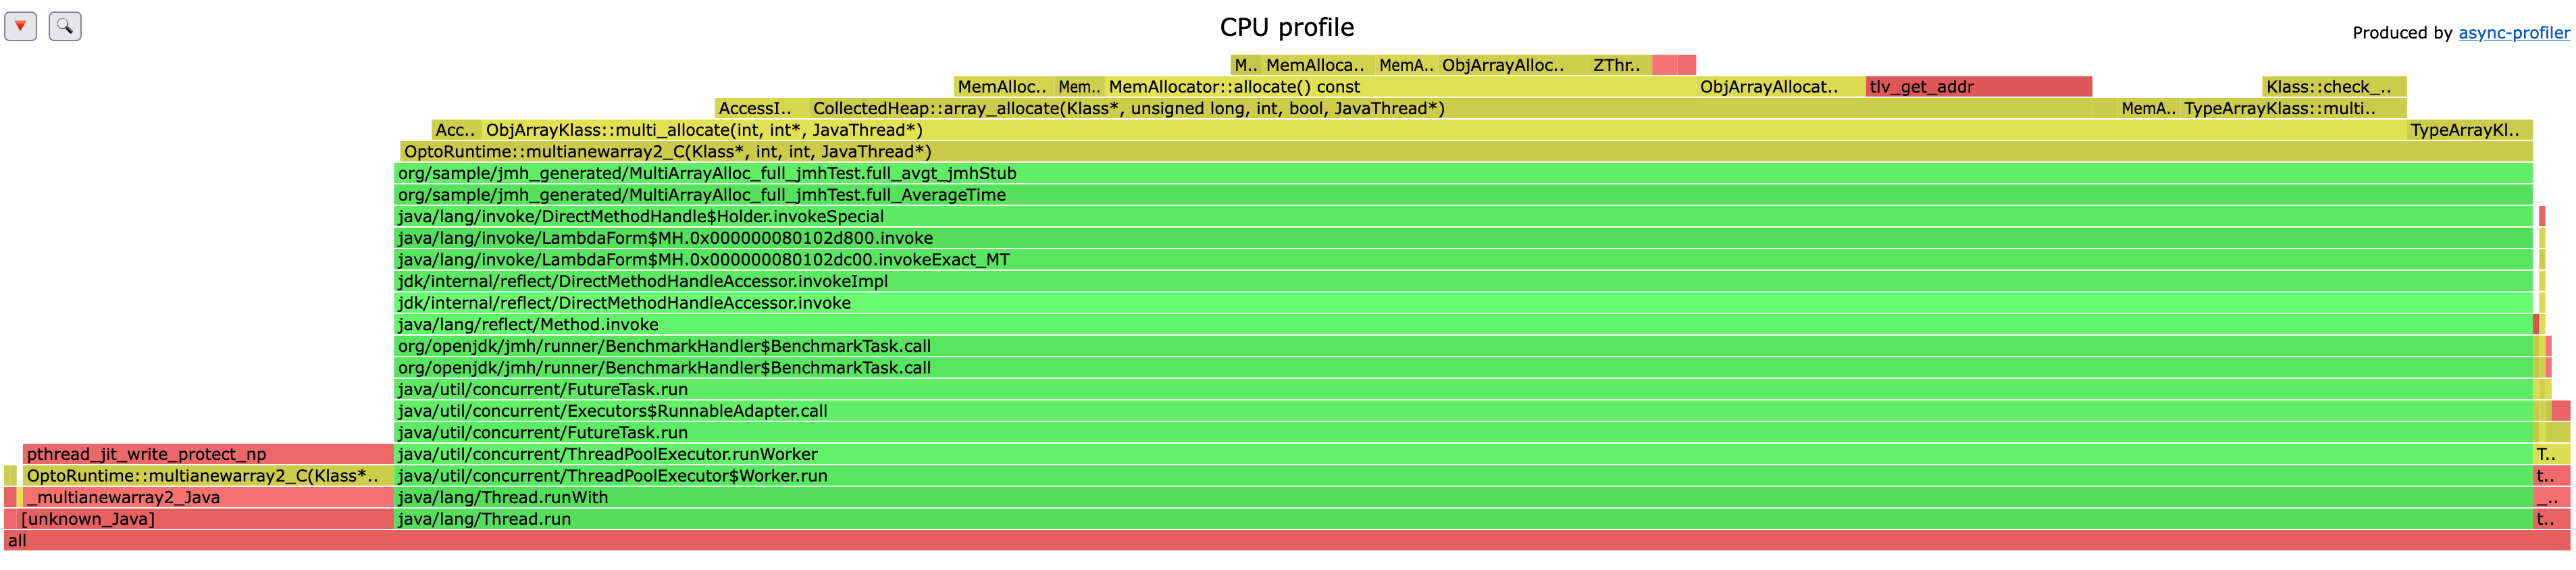Select the pthread_jit_write_protect_np frame

pyautogui.click(x=208, y=454)
